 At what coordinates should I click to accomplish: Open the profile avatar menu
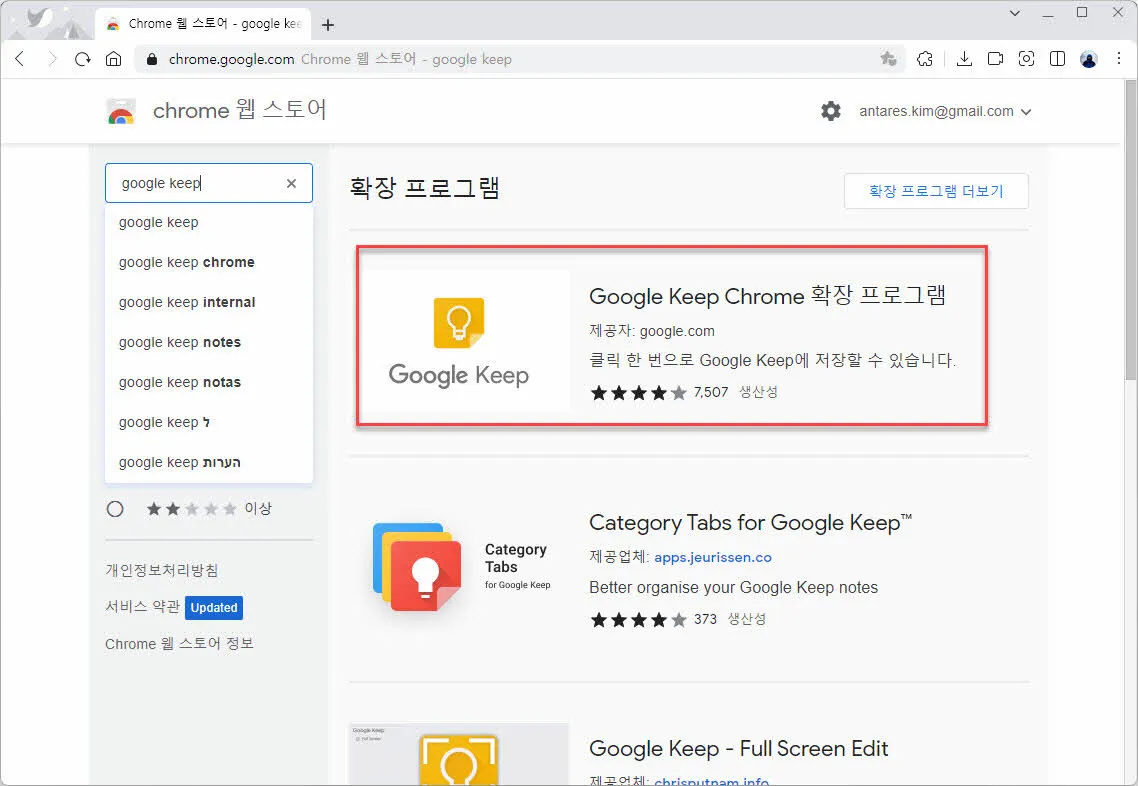(x=1089, y=59)
